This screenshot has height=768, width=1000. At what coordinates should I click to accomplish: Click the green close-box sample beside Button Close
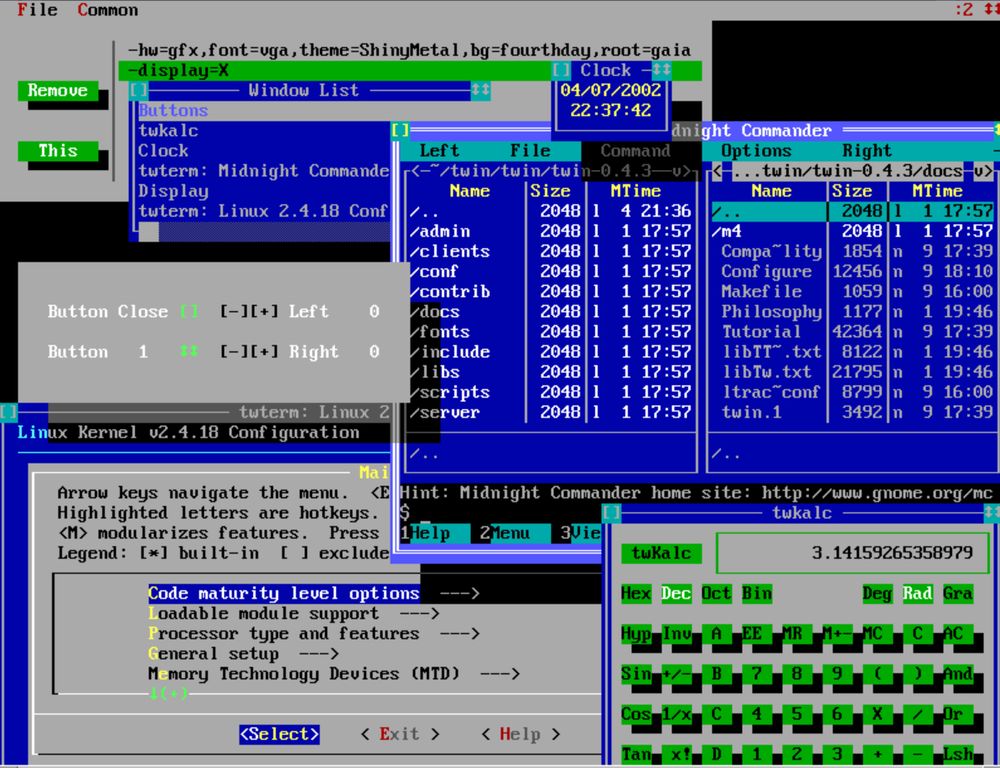click(x=189, y=311)
